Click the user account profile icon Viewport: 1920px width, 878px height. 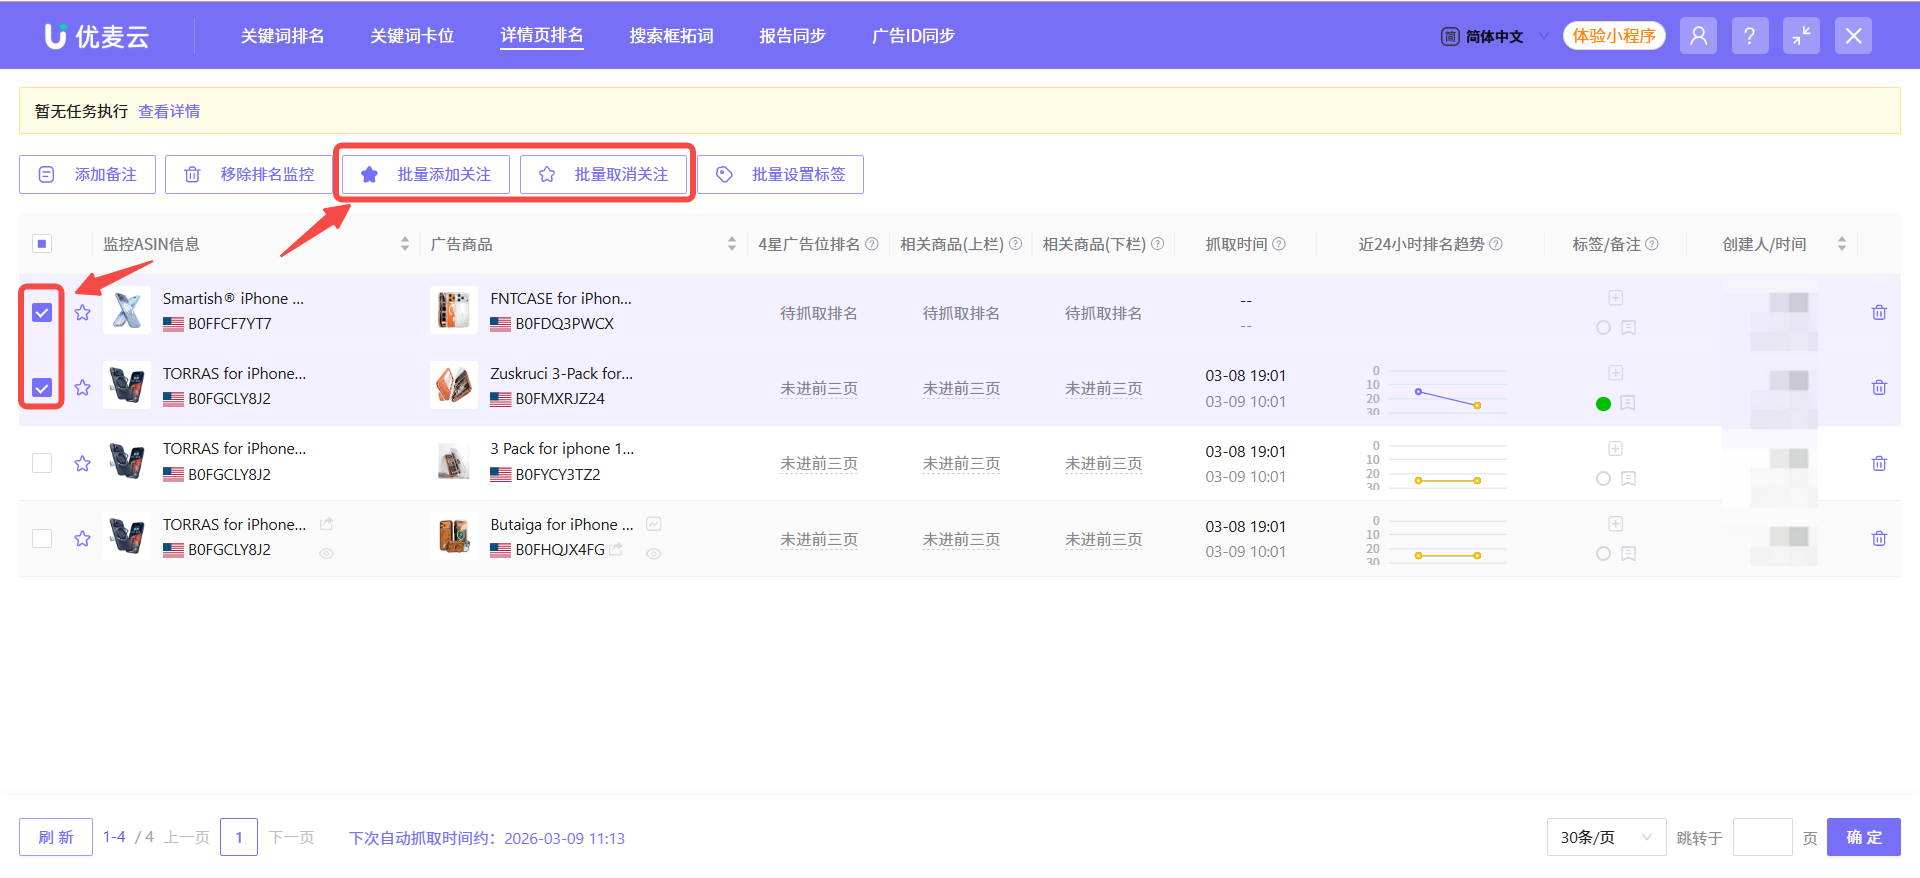coord(1698,36)
